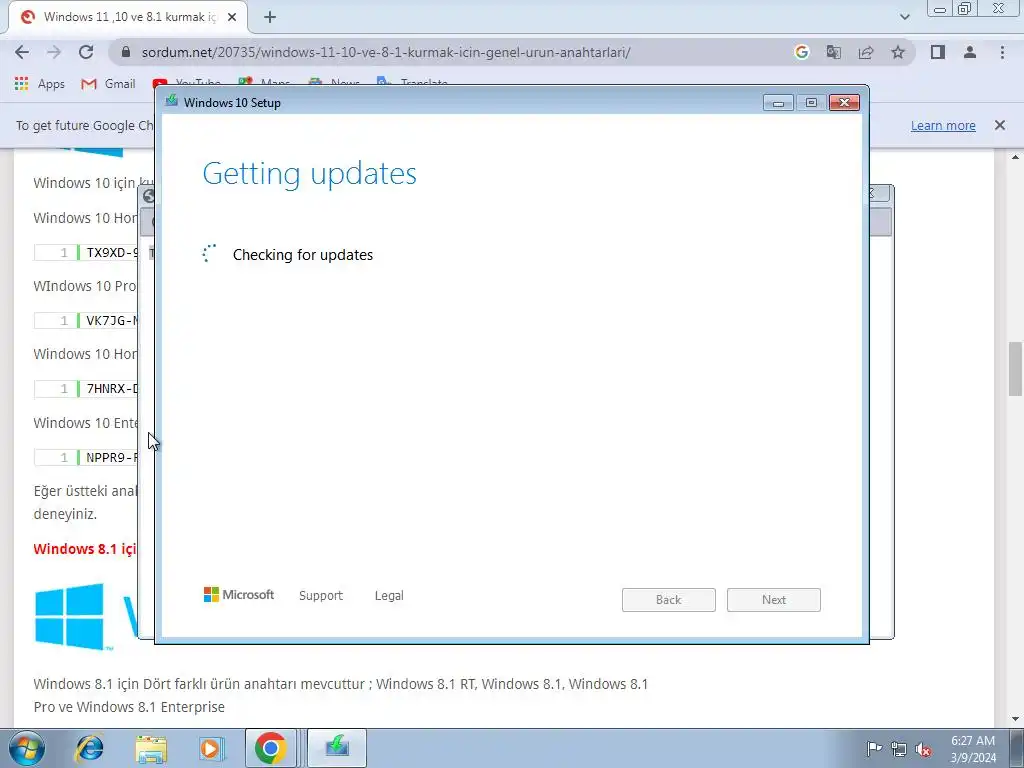This screenshot has height=768, width=1024.
Task: Switch to Chrome in the taskbar
Action: [x=270, y=748]
